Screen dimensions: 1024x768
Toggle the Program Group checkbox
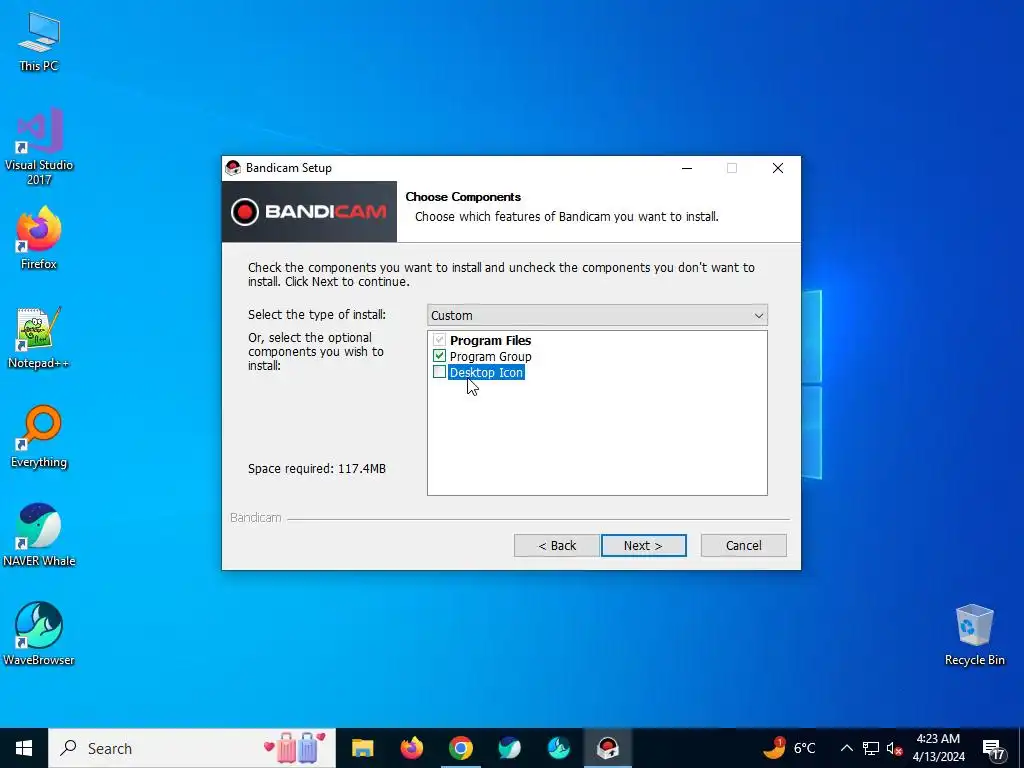(440, 356)
